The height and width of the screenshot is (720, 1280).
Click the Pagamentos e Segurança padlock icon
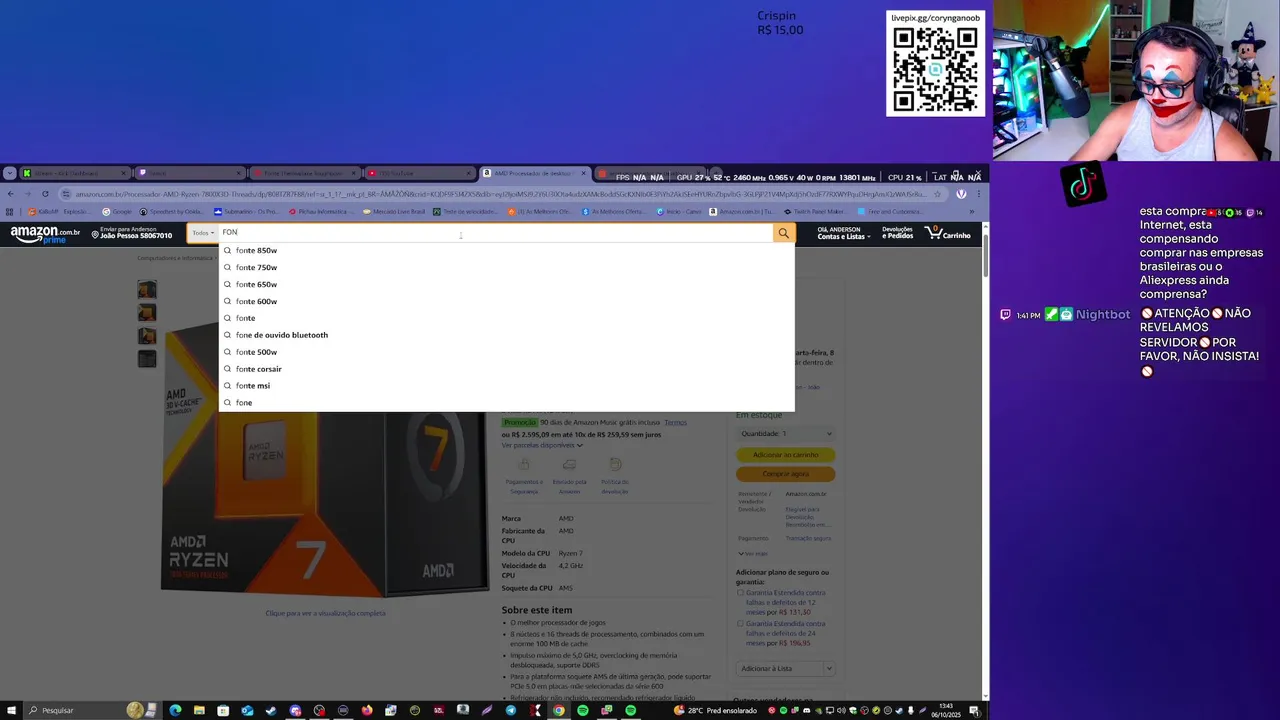pos(524,465)
